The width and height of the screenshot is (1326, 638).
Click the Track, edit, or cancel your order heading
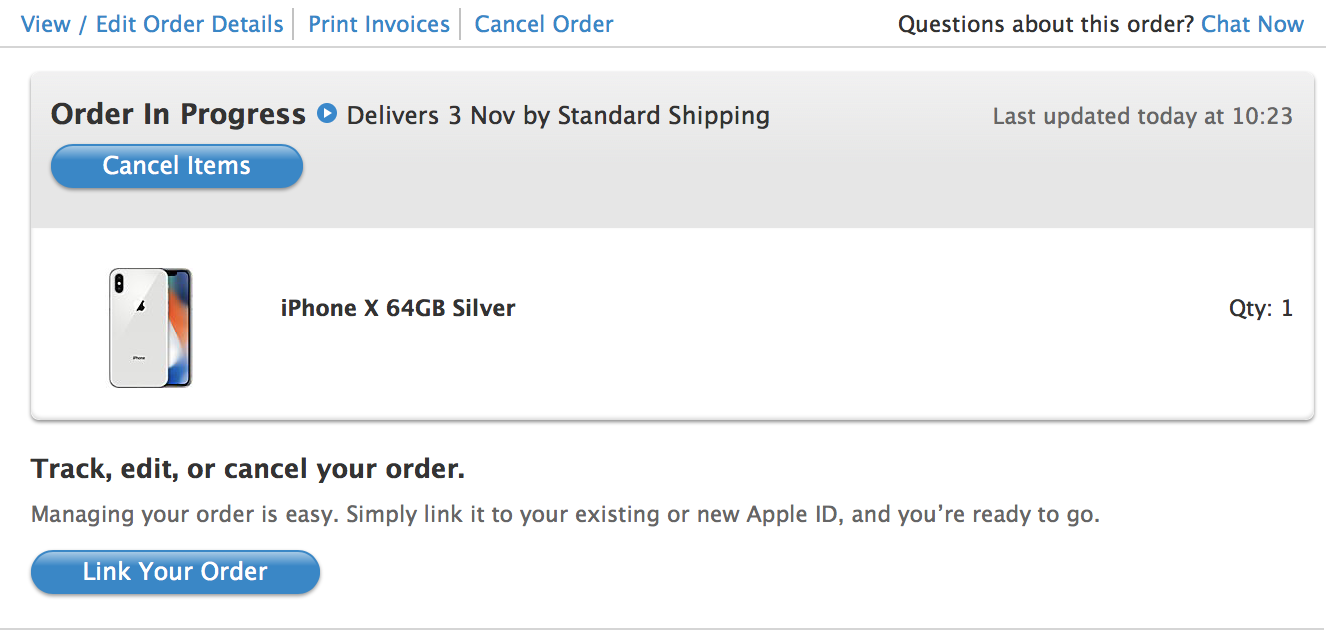point(248,469)
